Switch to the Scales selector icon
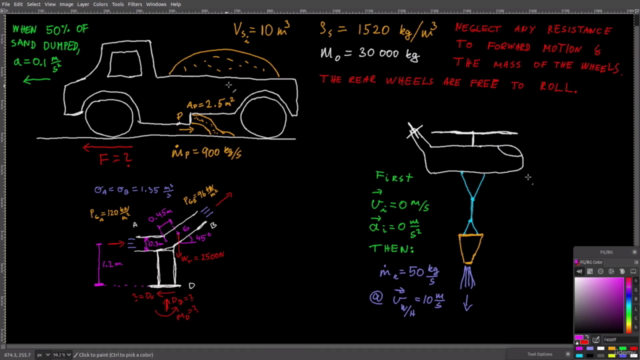Image resolution: width=640 pixels, height=360 pixels. (633, 271)
